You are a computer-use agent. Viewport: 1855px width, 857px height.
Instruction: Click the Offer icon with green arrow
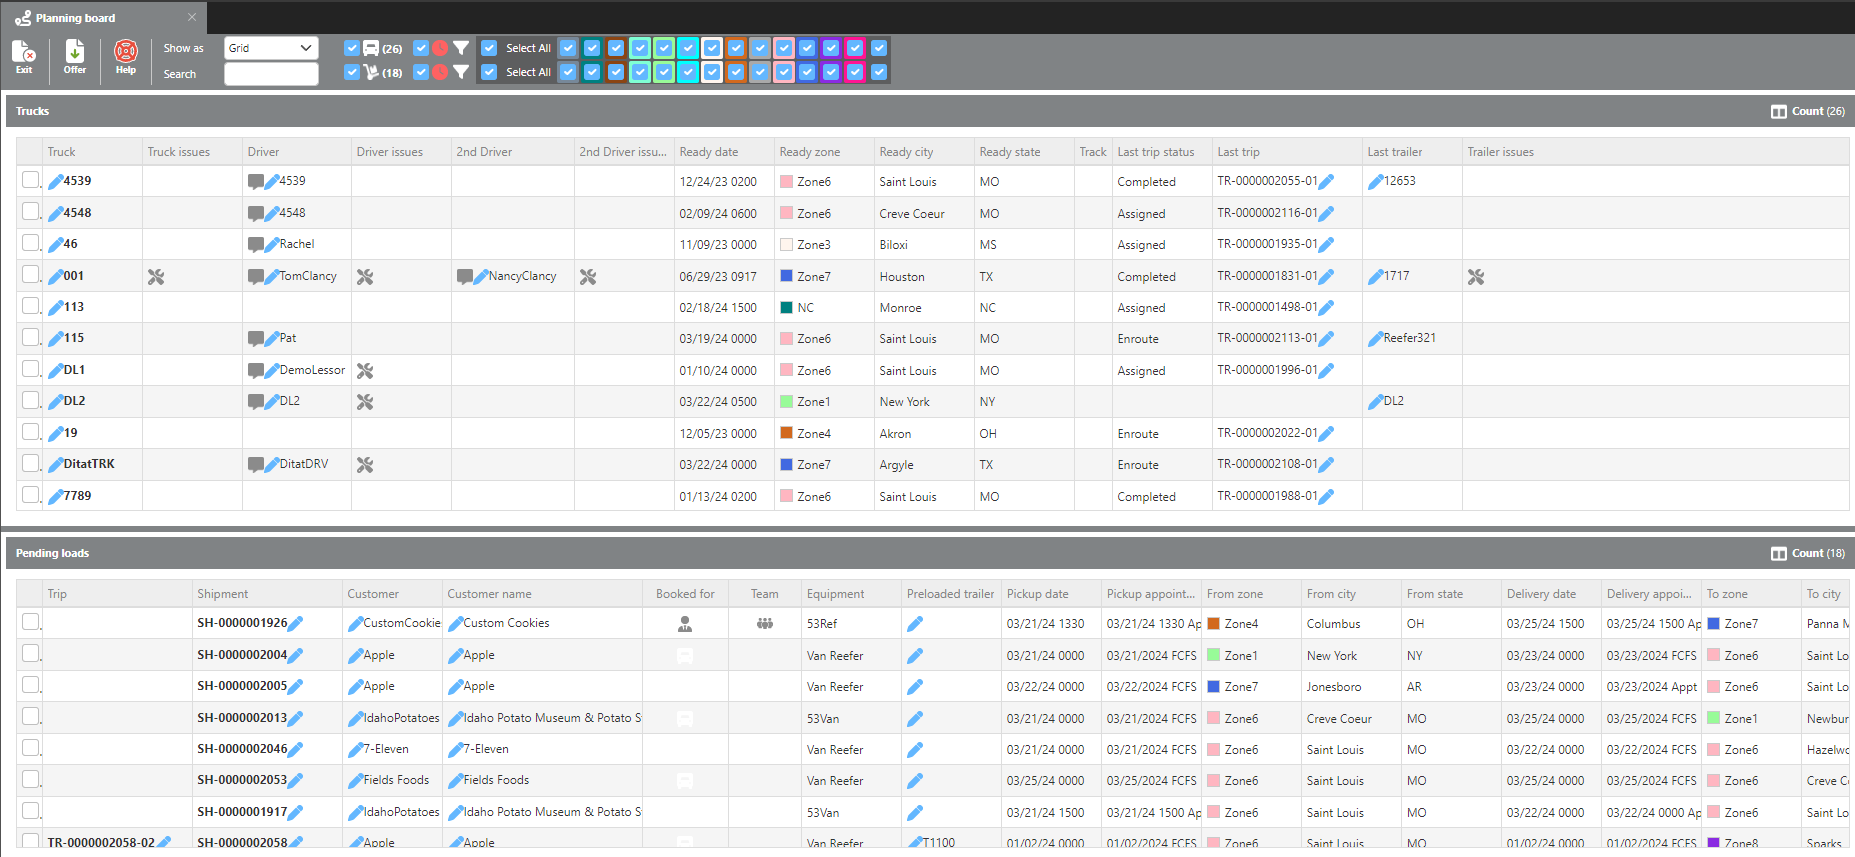(75, 56)
